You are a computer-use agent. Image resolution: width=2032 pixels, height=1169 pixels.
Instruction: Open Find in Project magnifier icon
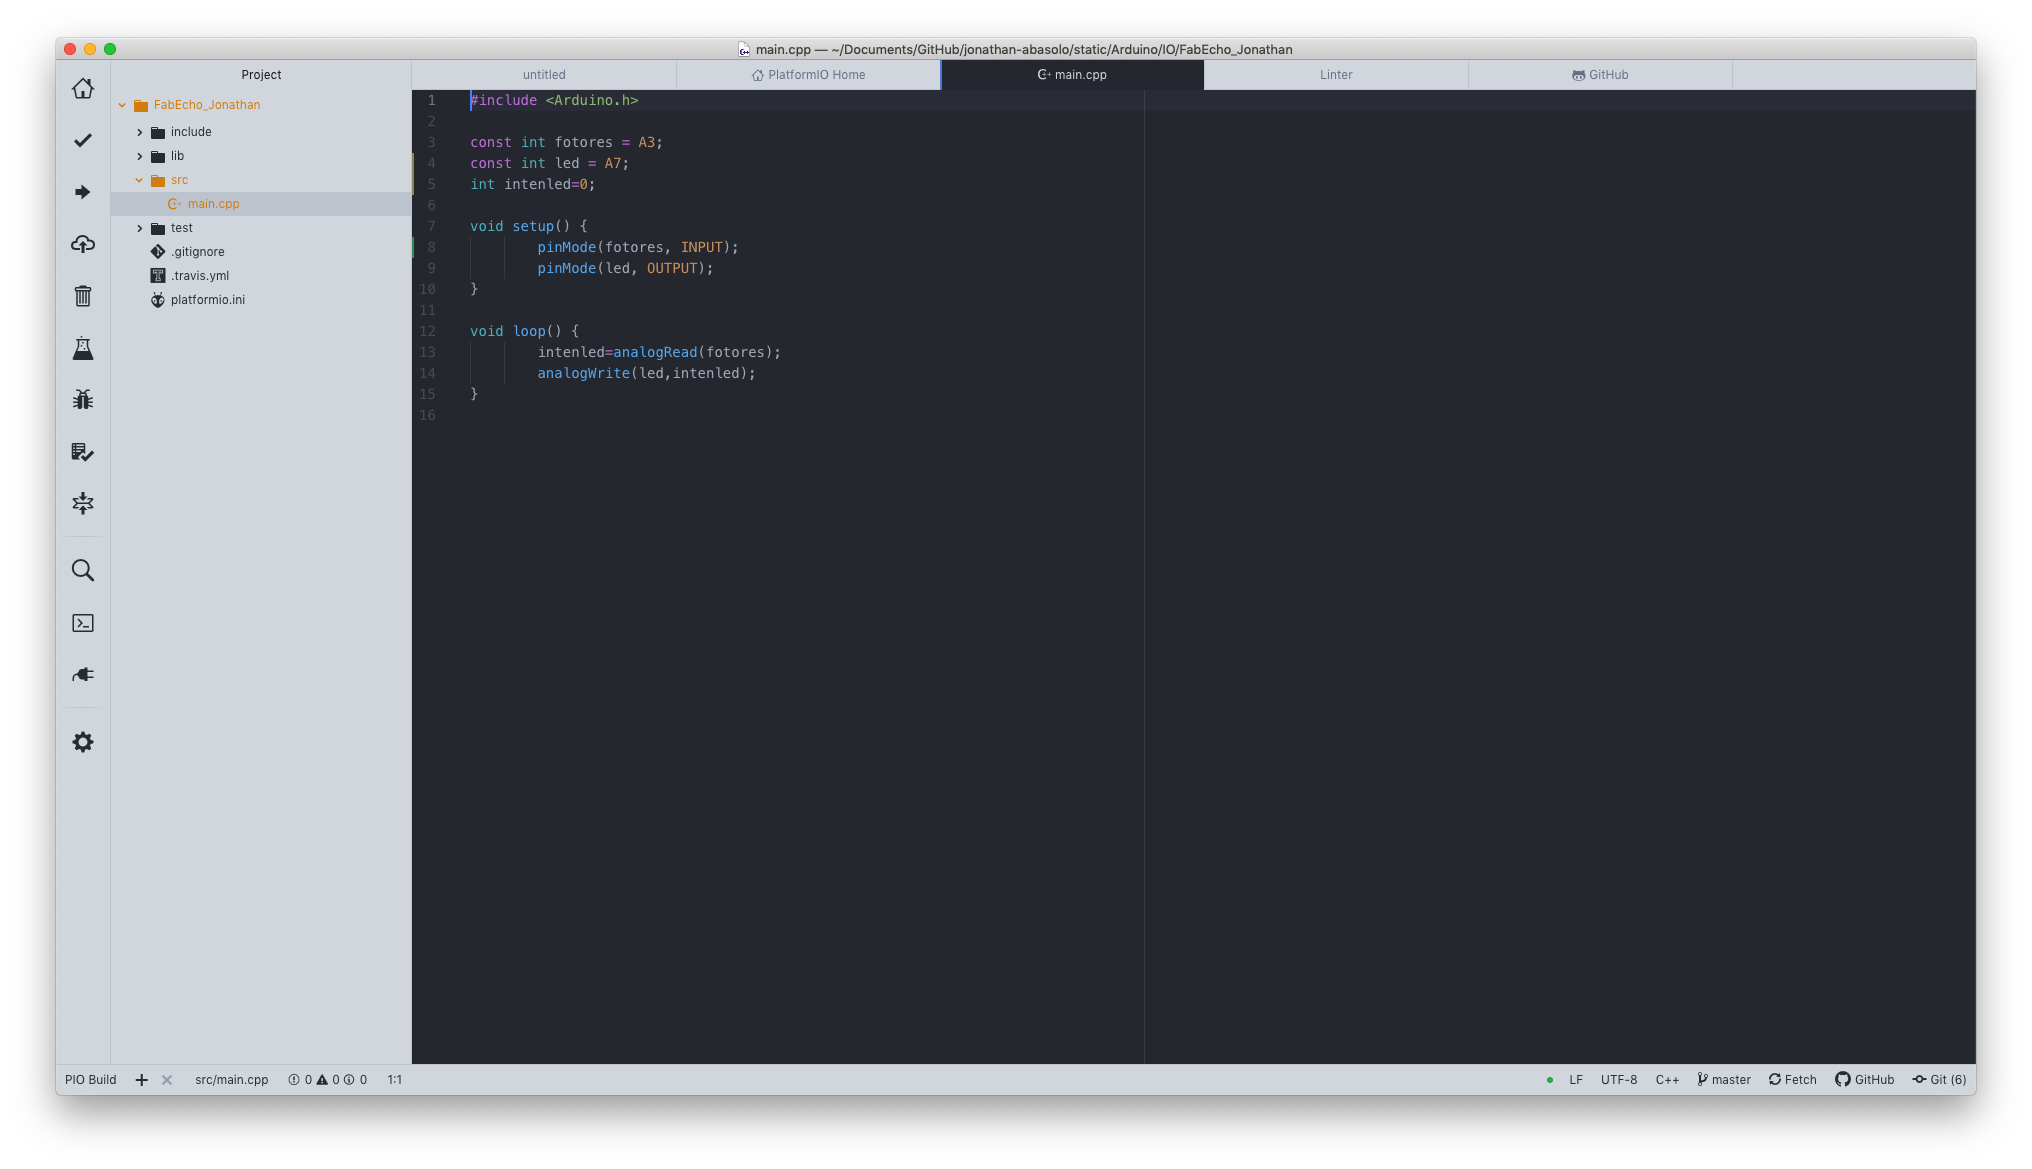coord(83,571)
